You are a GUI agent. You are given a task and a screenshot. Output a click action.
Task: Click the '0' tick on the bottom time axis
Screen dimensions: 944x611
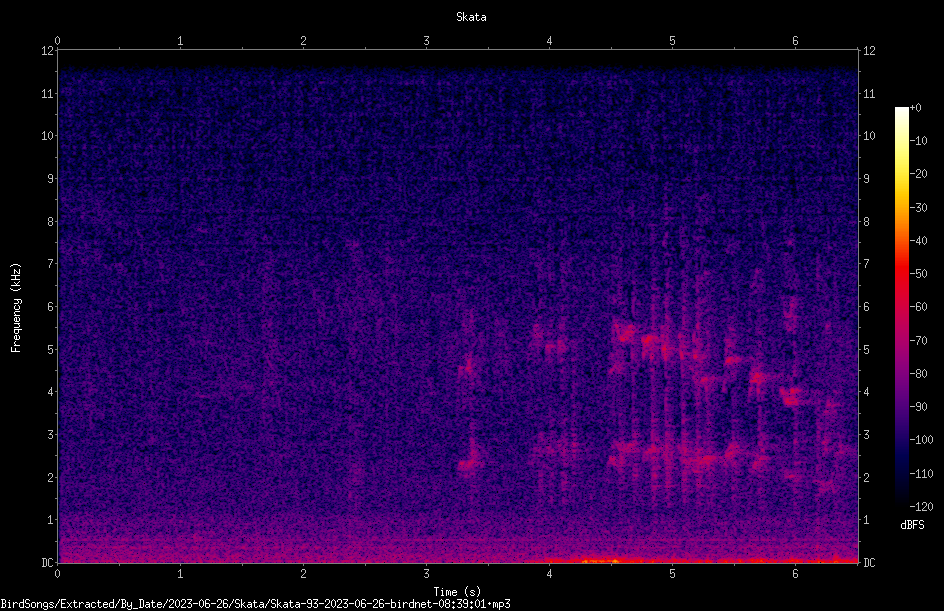click(57, 574)
